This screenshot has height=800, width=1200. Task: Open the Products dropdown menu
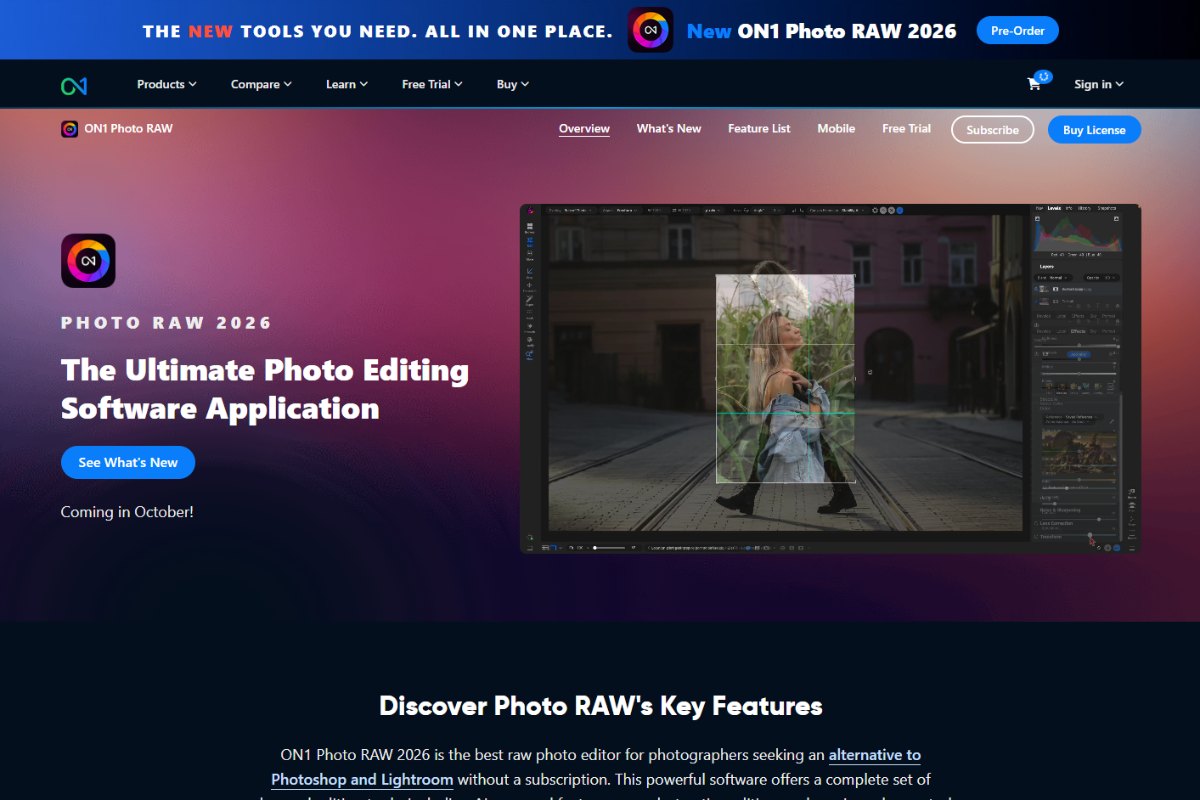click(x=165, y=84)
